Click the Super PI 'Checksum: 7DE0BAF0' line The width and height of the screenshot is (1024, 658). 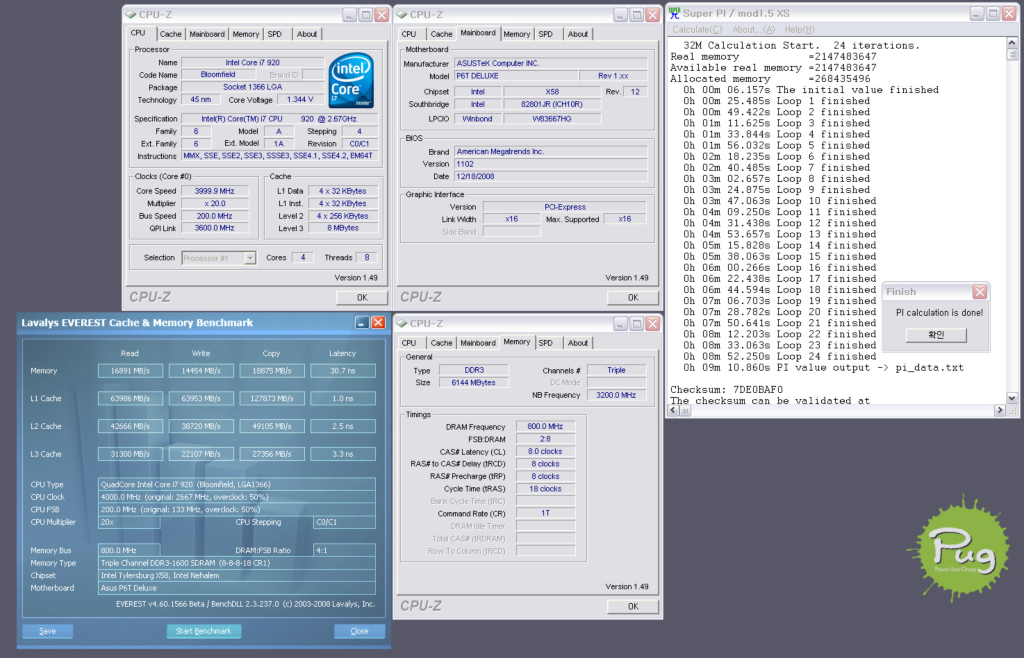[726, 390]
